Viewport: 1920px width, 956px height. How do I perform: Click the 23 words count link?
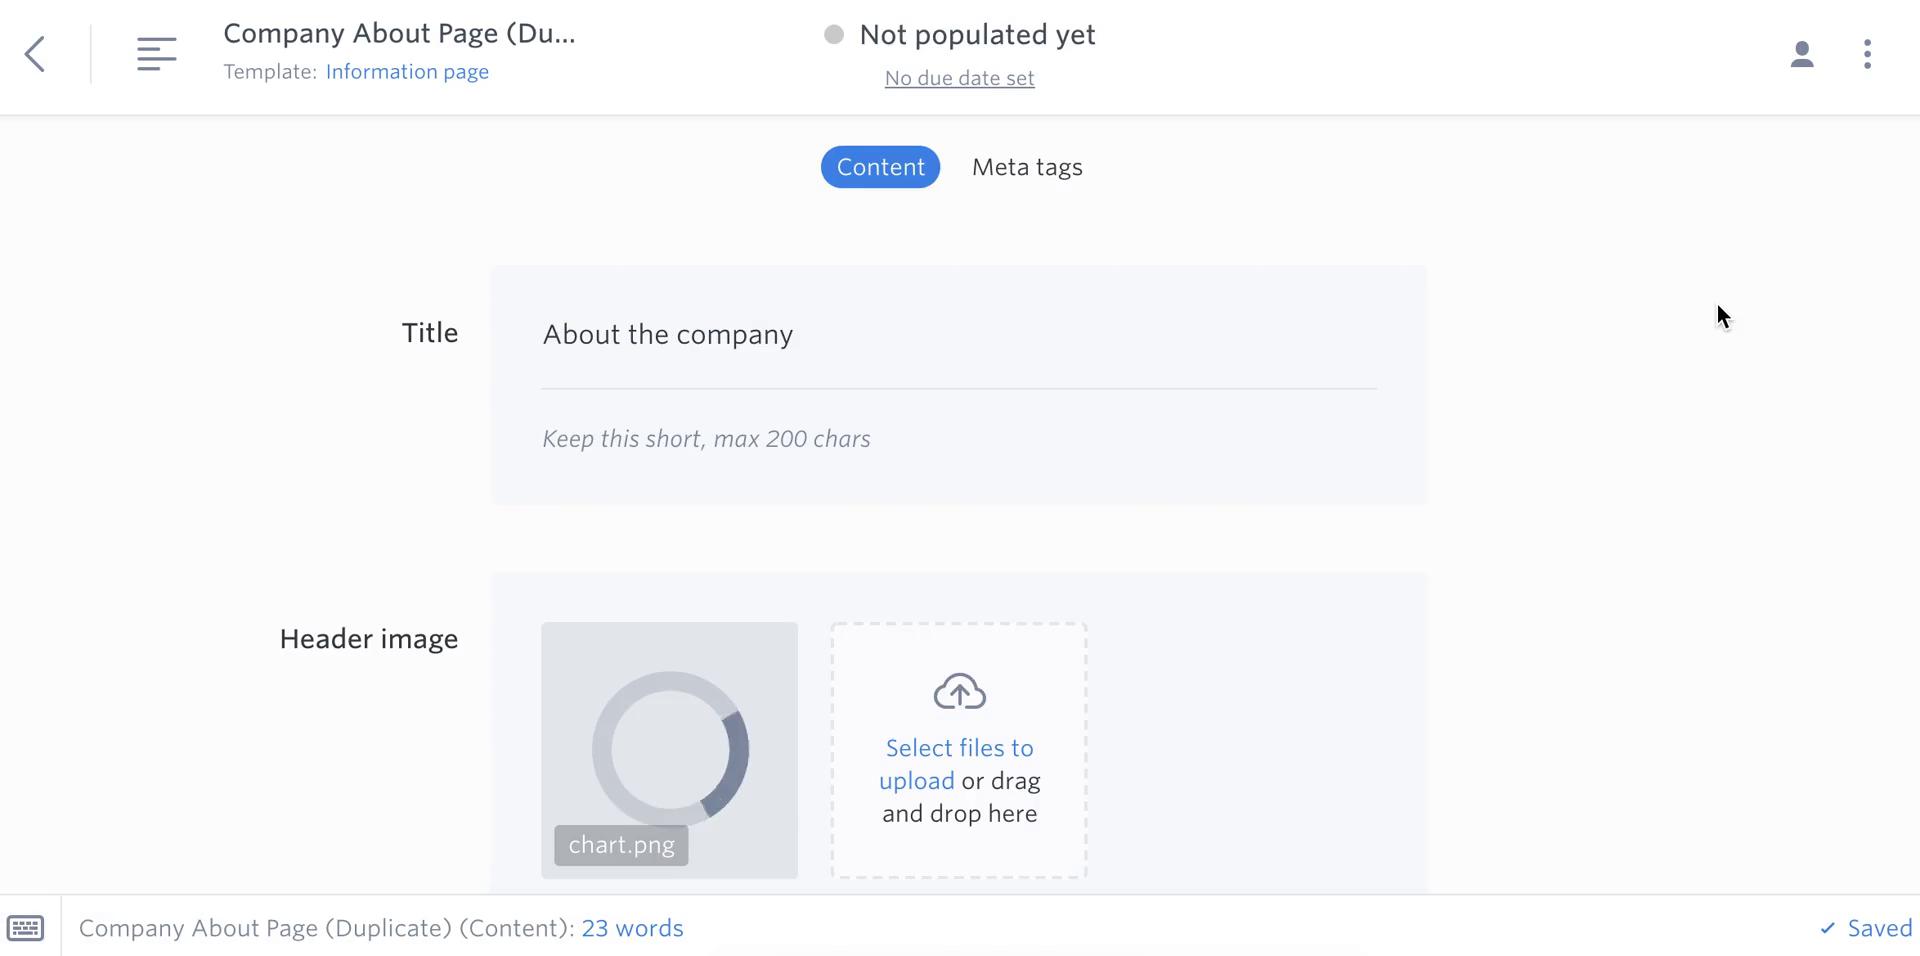pos(632,928)
